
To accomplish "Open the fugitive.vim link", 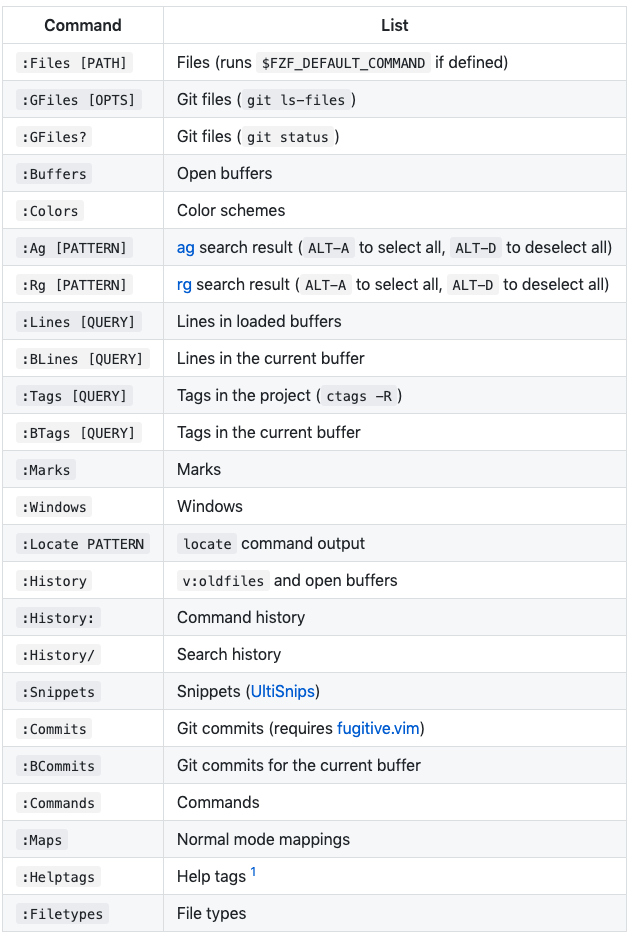I will click(378, 728).
